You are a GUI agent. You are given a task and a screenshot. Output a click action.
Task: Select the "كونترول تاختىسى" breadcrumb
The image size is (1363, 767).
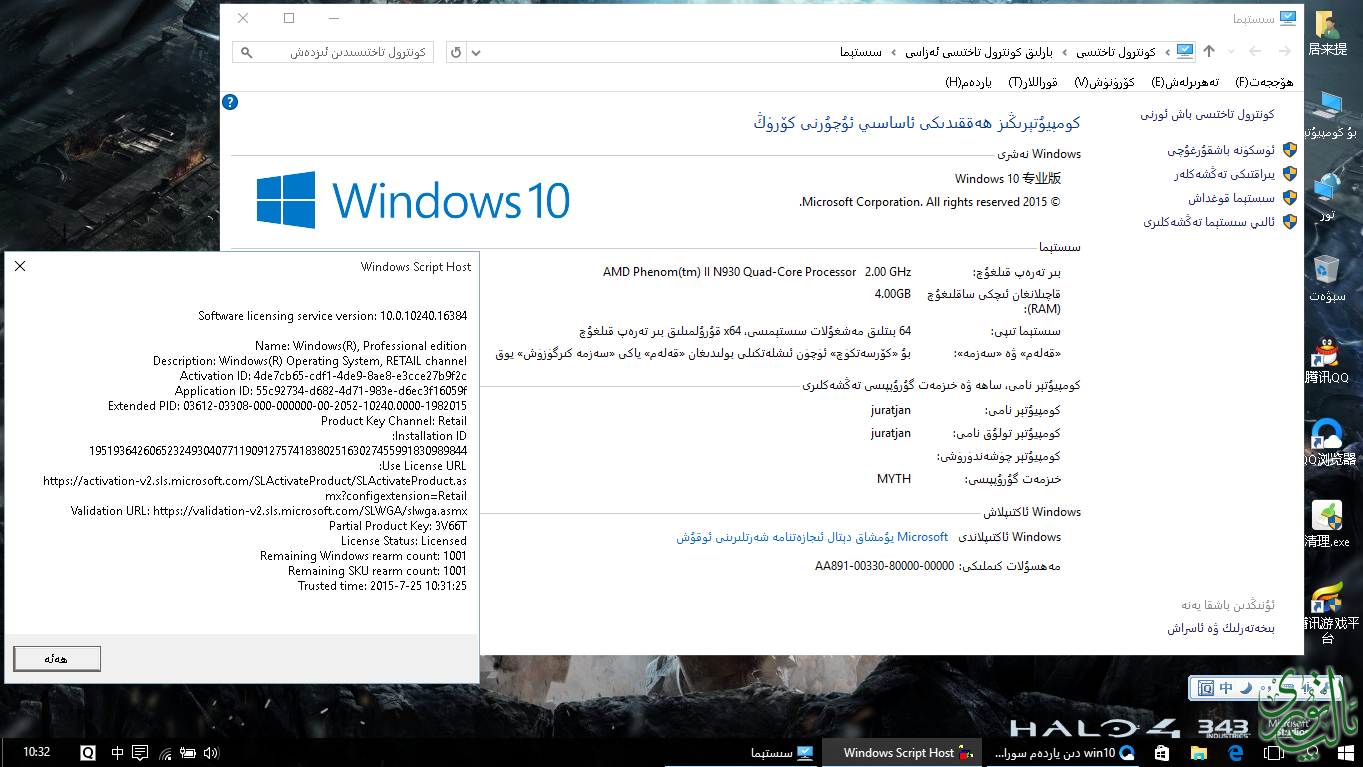click(1117, 52)
